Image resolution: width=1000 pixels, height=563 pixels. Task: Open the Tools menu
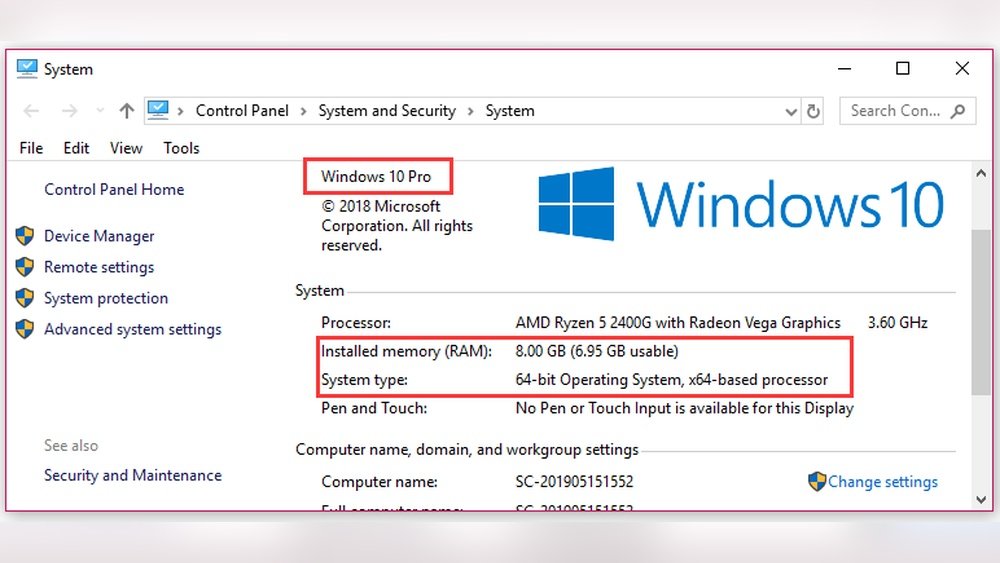[181, 148]
